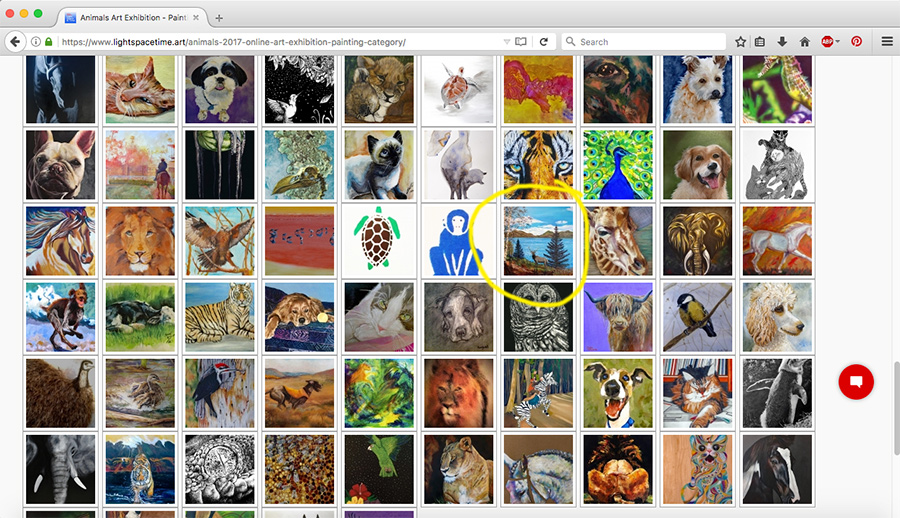Open the giraffe painting thumbnail
Screen dimensions: 900x518
tap(618, 241)
